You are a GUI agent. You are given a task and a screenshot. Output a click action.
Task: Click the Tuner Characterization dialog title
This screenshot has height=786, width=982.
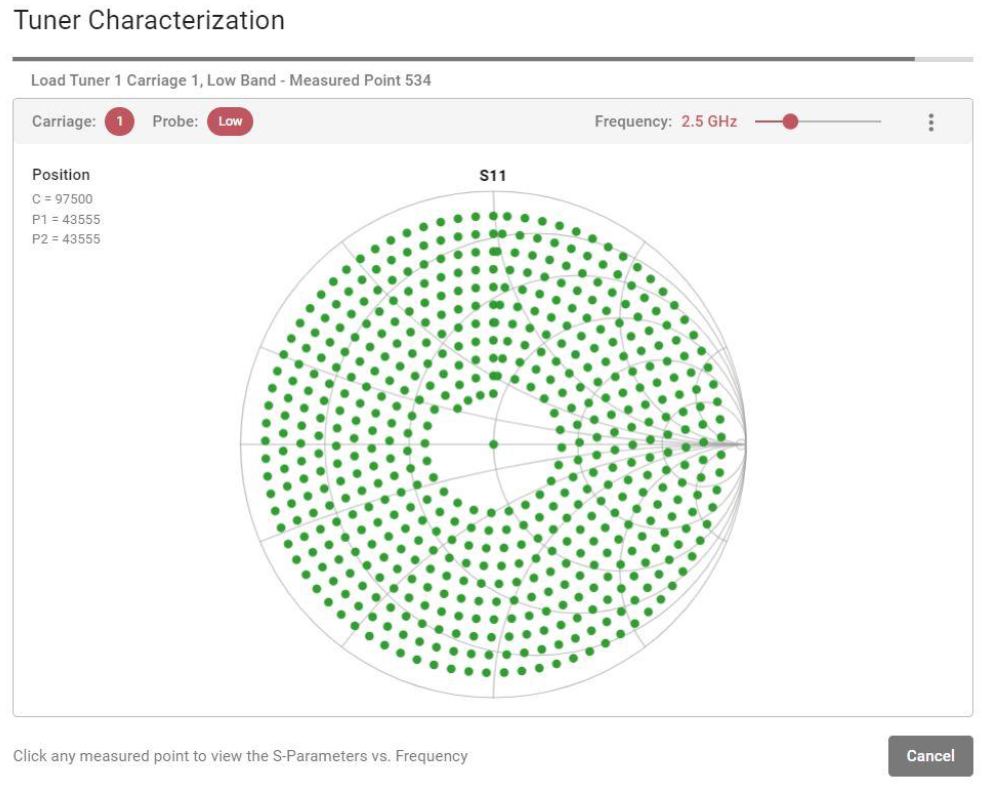(x=149, y=20)
